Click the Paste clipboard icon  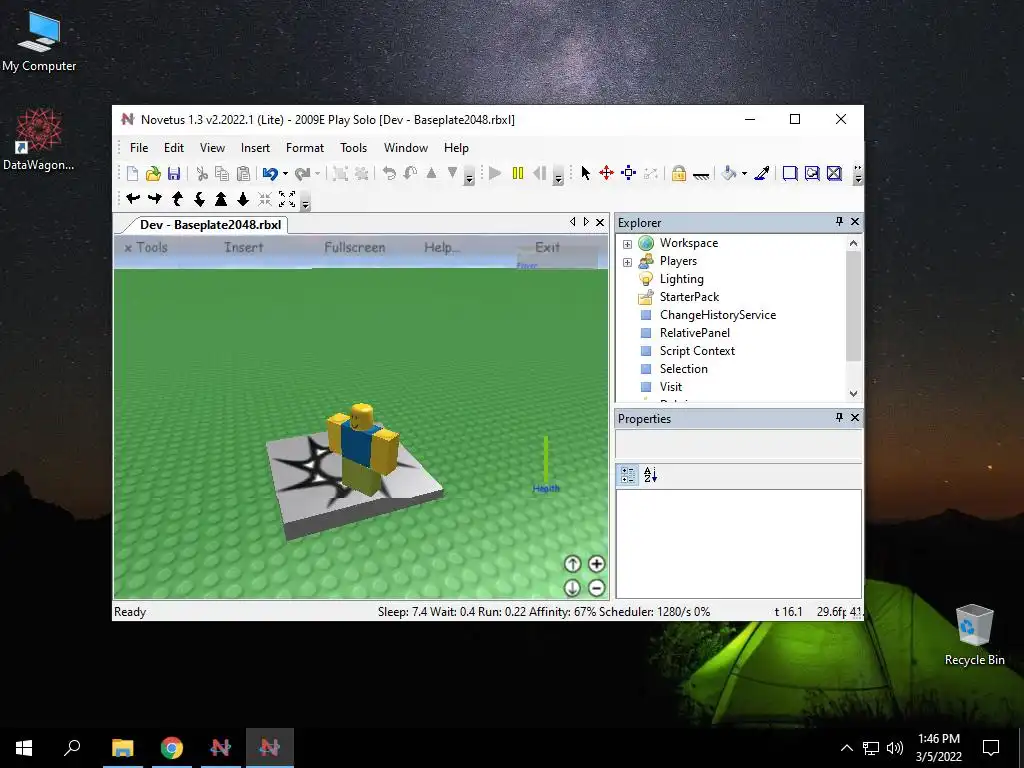pos(243,174)
